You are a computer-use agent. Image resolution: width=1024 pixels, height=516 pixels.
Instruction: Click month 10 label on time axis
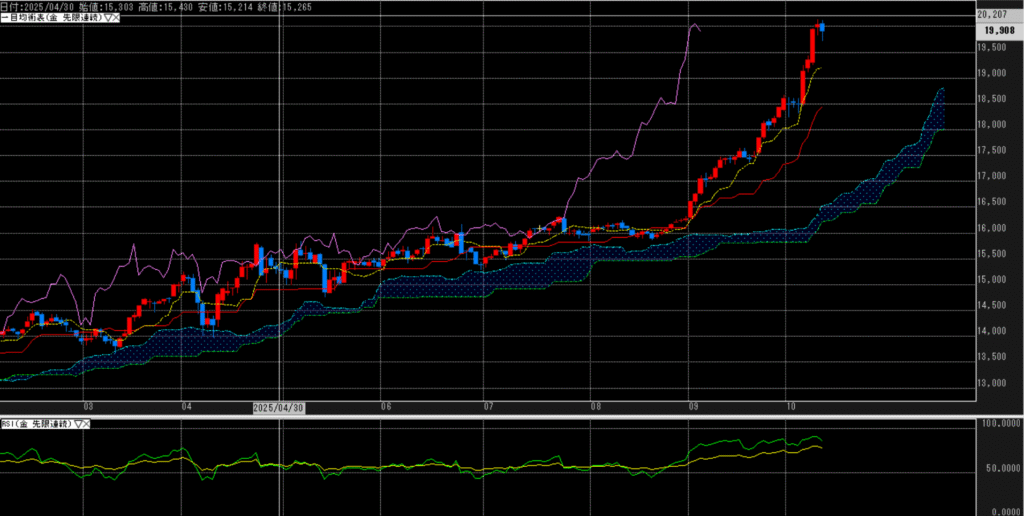(x=791, y=408)
